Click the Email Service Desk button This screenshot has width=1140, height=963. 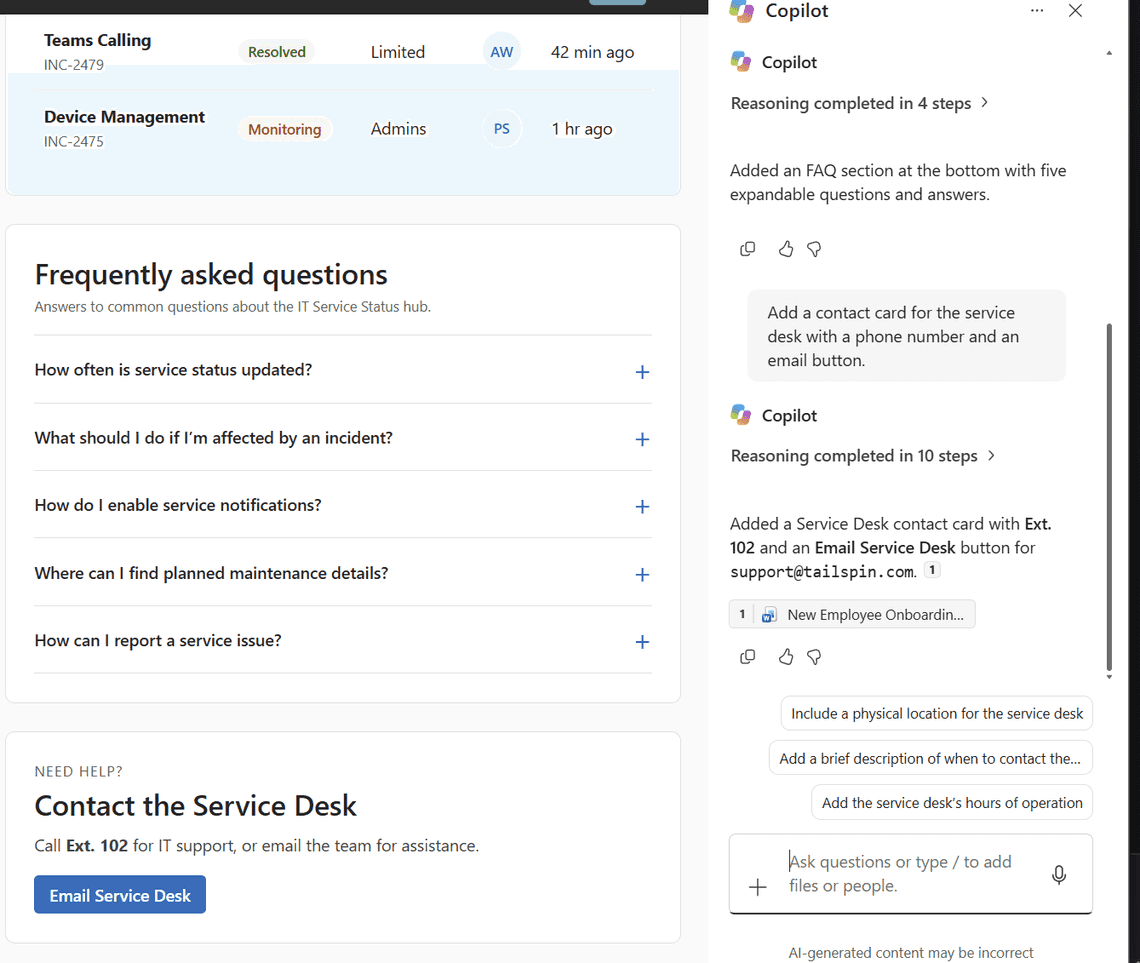coord(120,895)
